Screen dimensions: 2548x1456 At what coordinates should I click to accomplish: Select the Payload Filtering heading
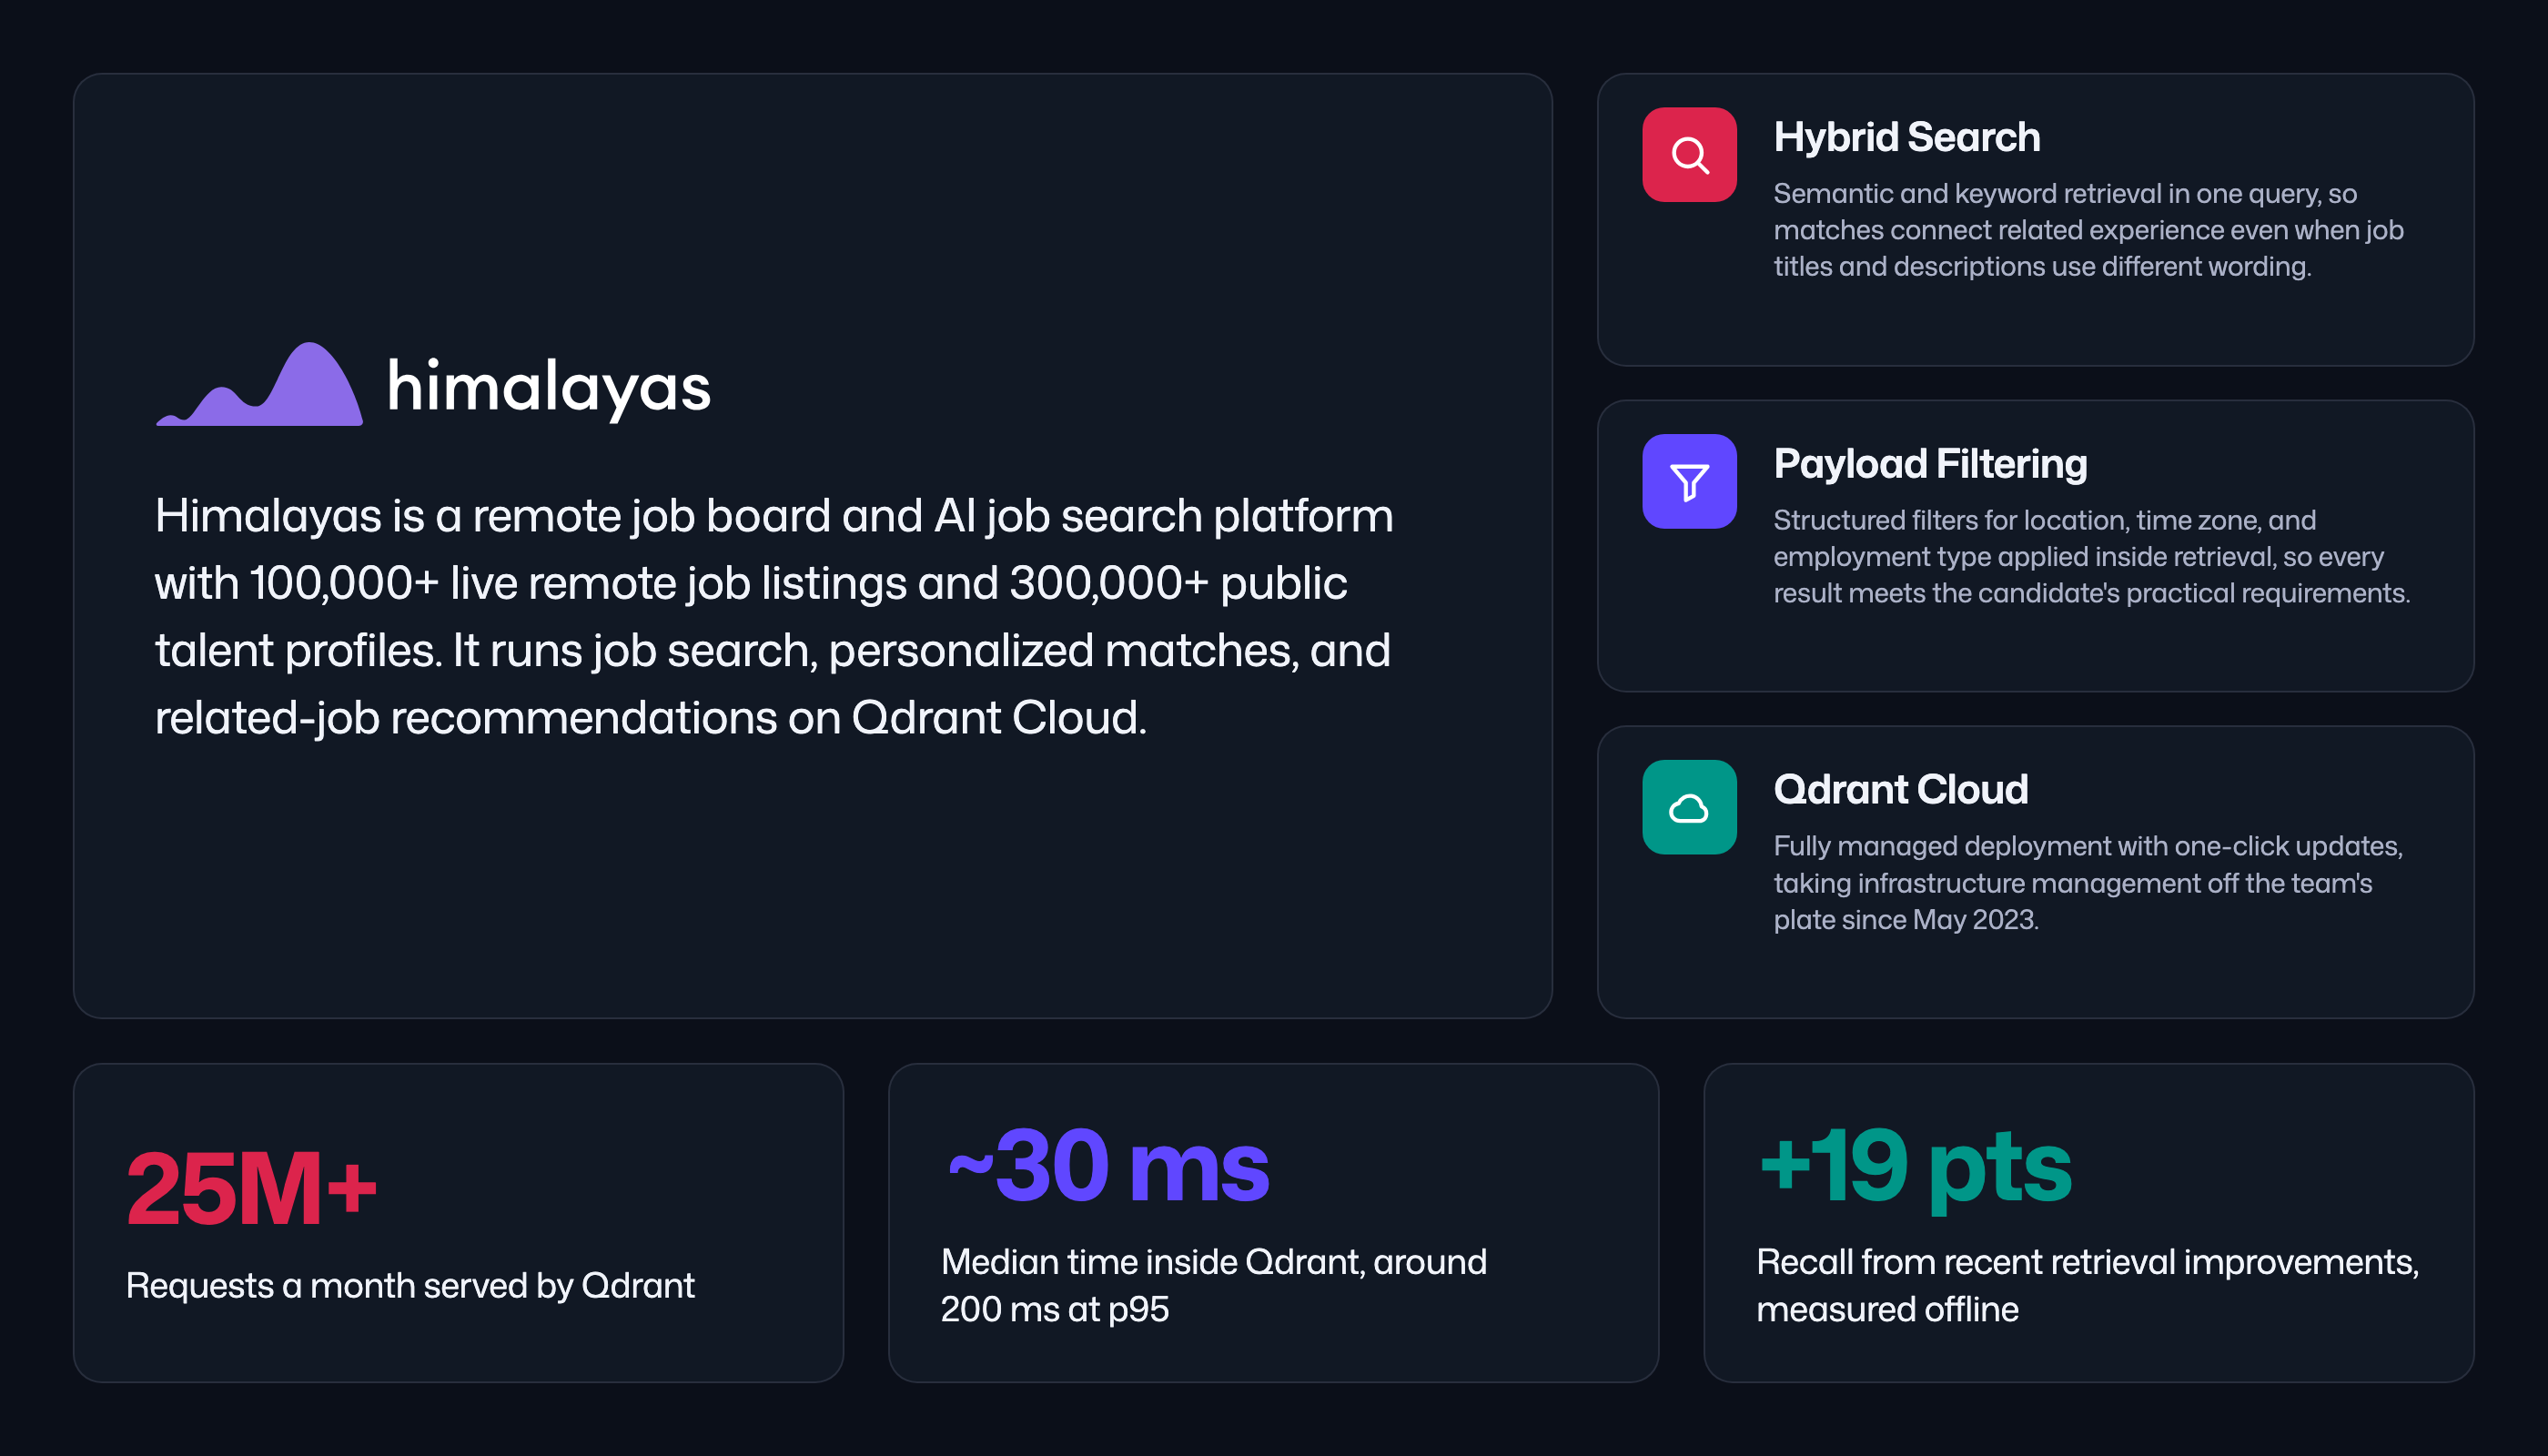pos(1930,463)
